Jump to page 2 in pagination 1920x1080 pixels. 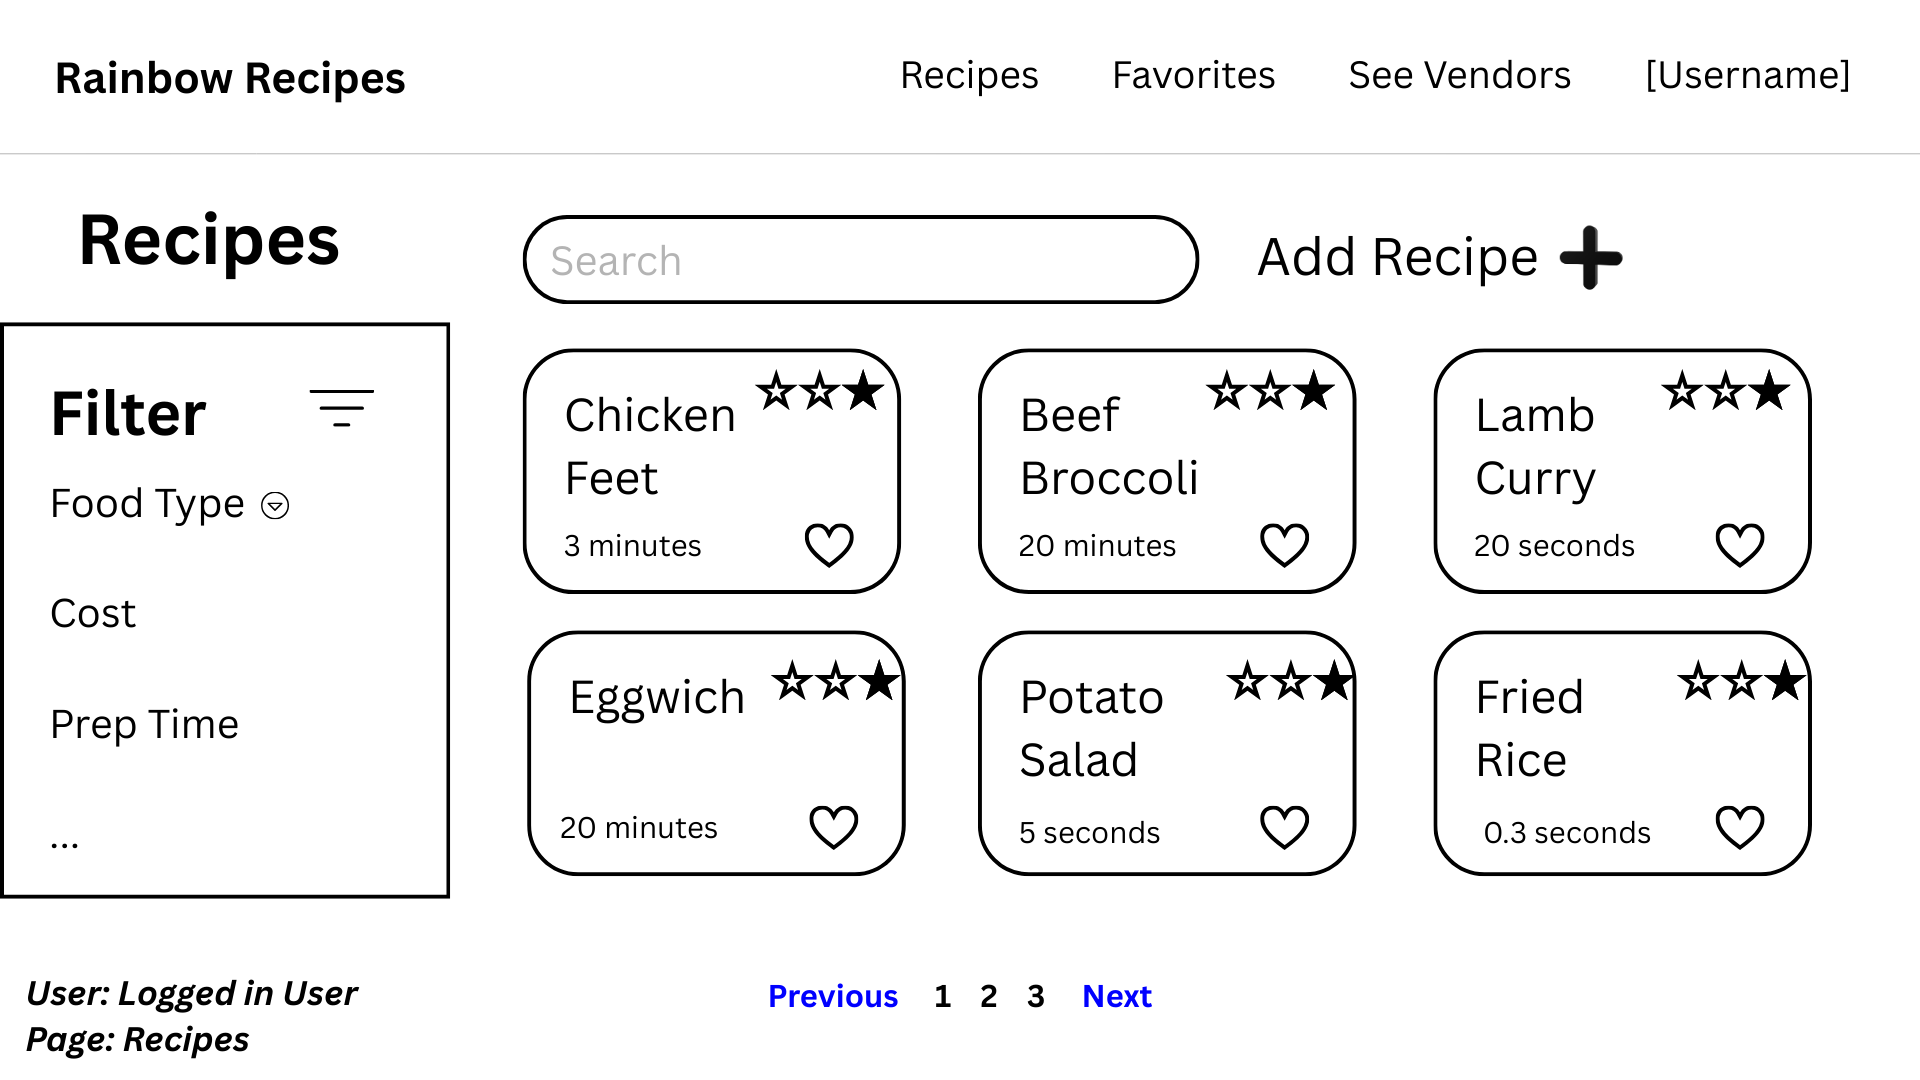pos(988,996)
